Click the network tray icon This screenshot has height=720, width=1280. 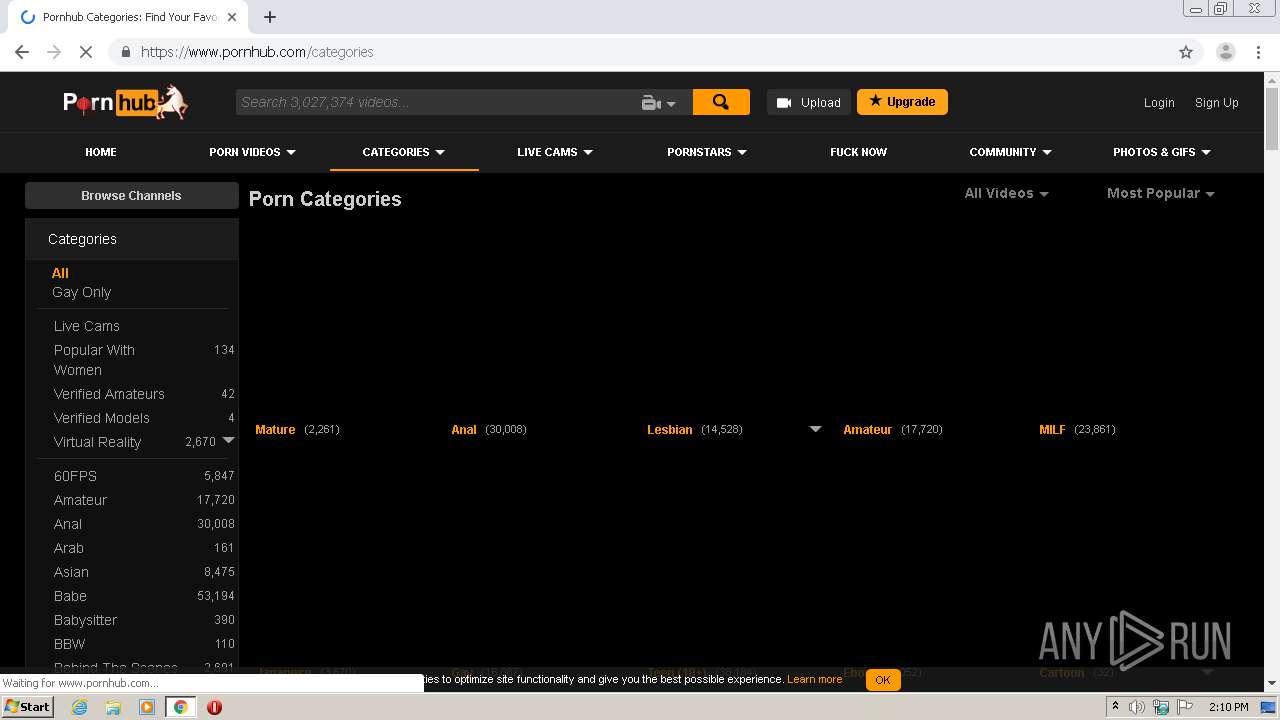1161,707
